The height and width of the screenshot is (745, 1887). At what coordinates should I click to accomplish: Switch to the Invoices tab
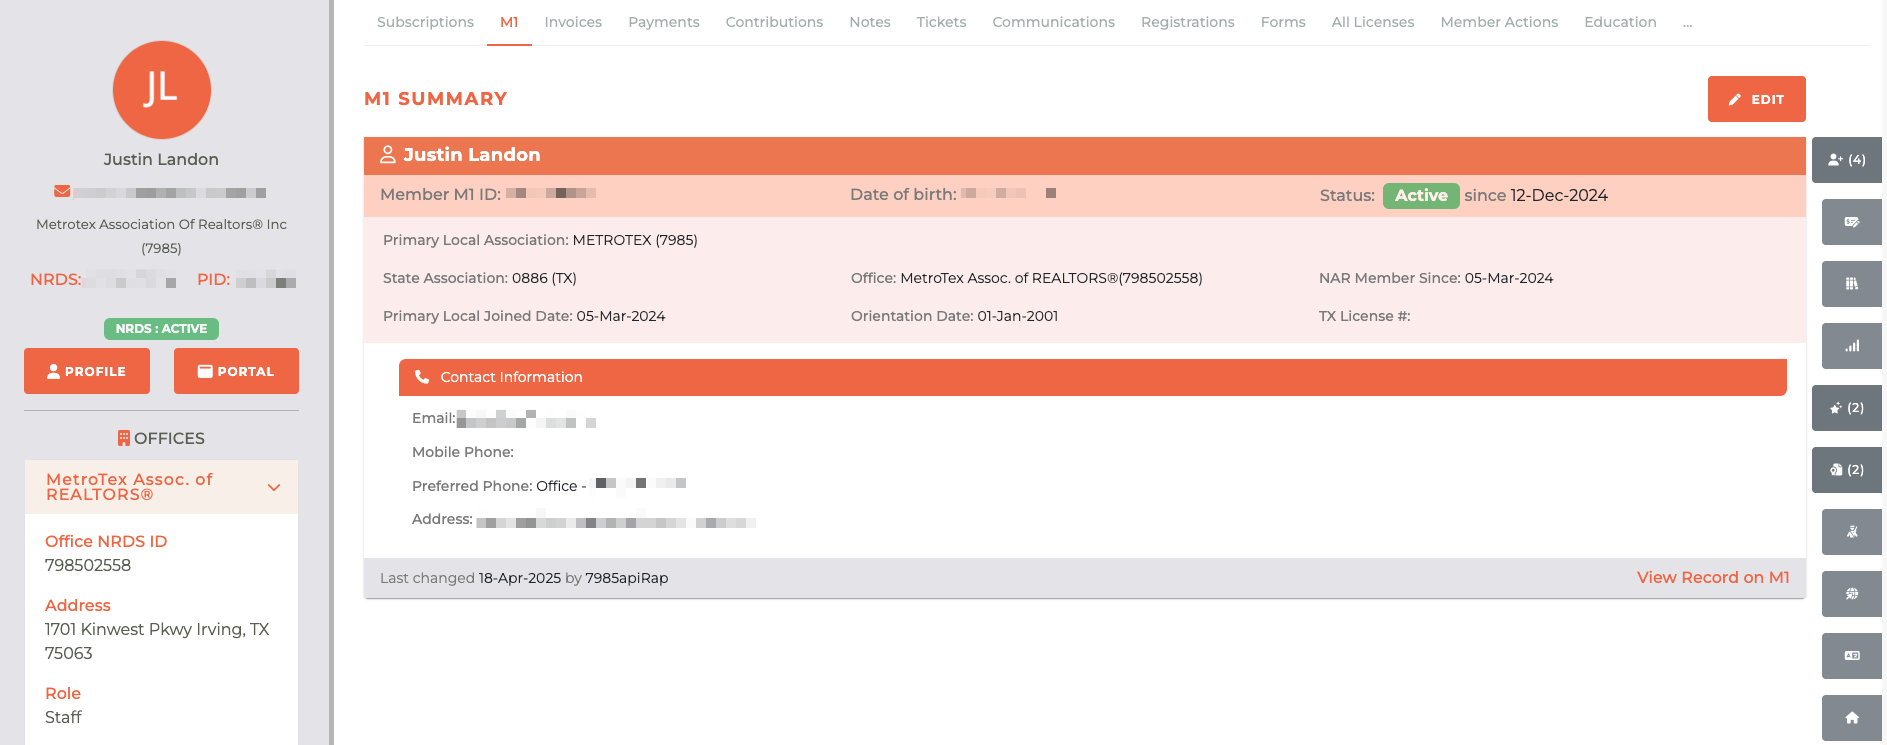573,22
